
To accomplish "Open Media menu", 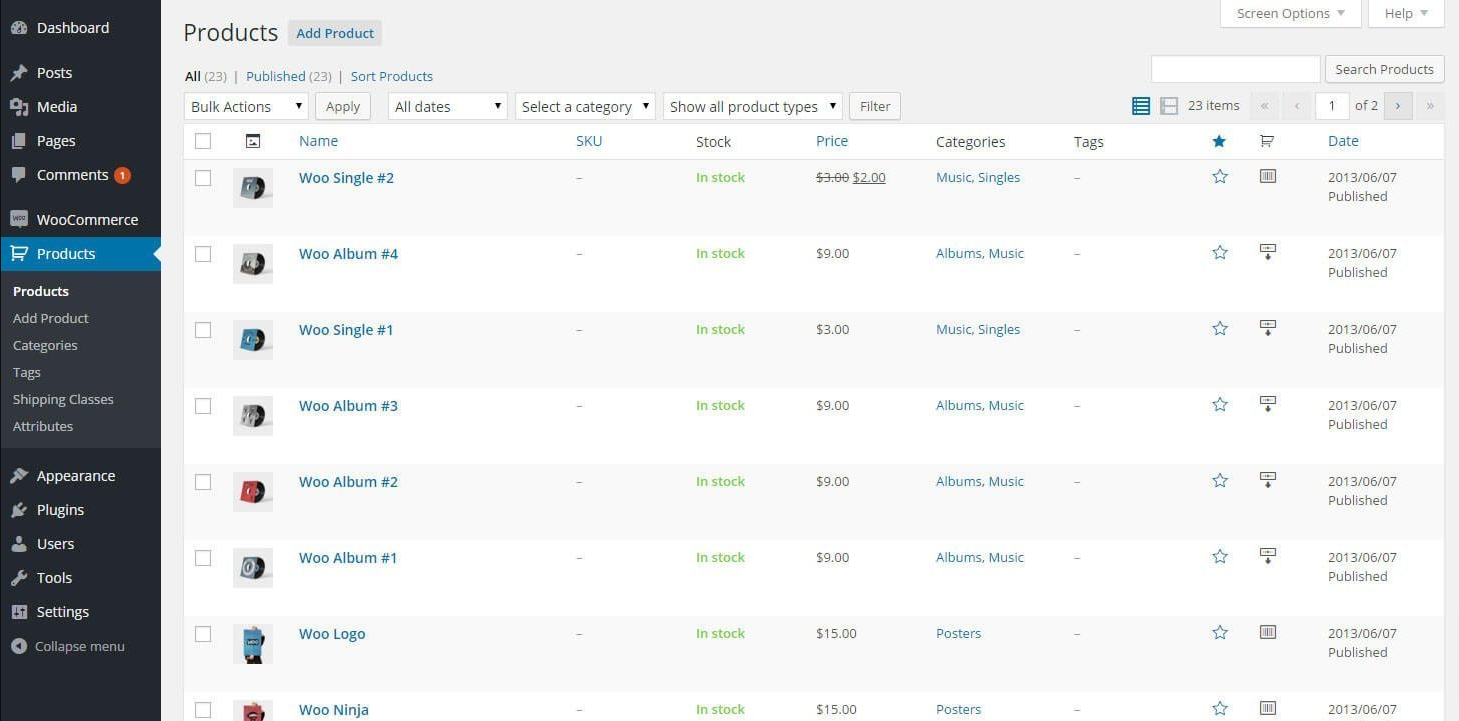I will coord(80,107).
